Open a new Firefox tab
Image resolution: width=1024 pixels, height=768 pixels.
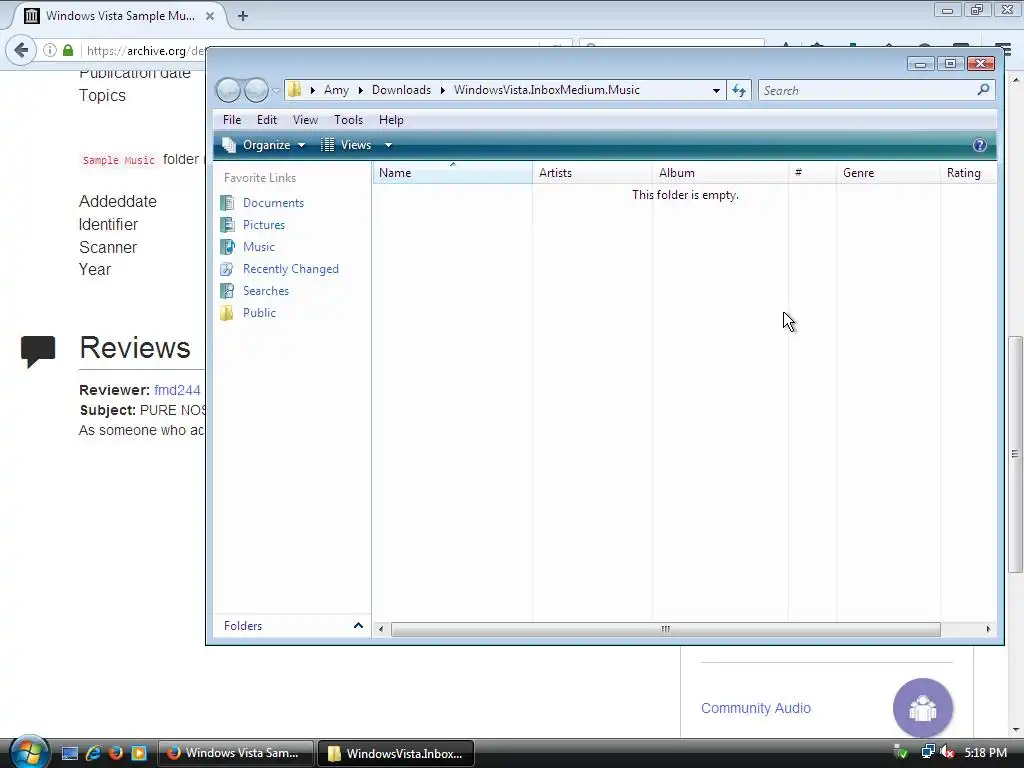coord(242,16)
